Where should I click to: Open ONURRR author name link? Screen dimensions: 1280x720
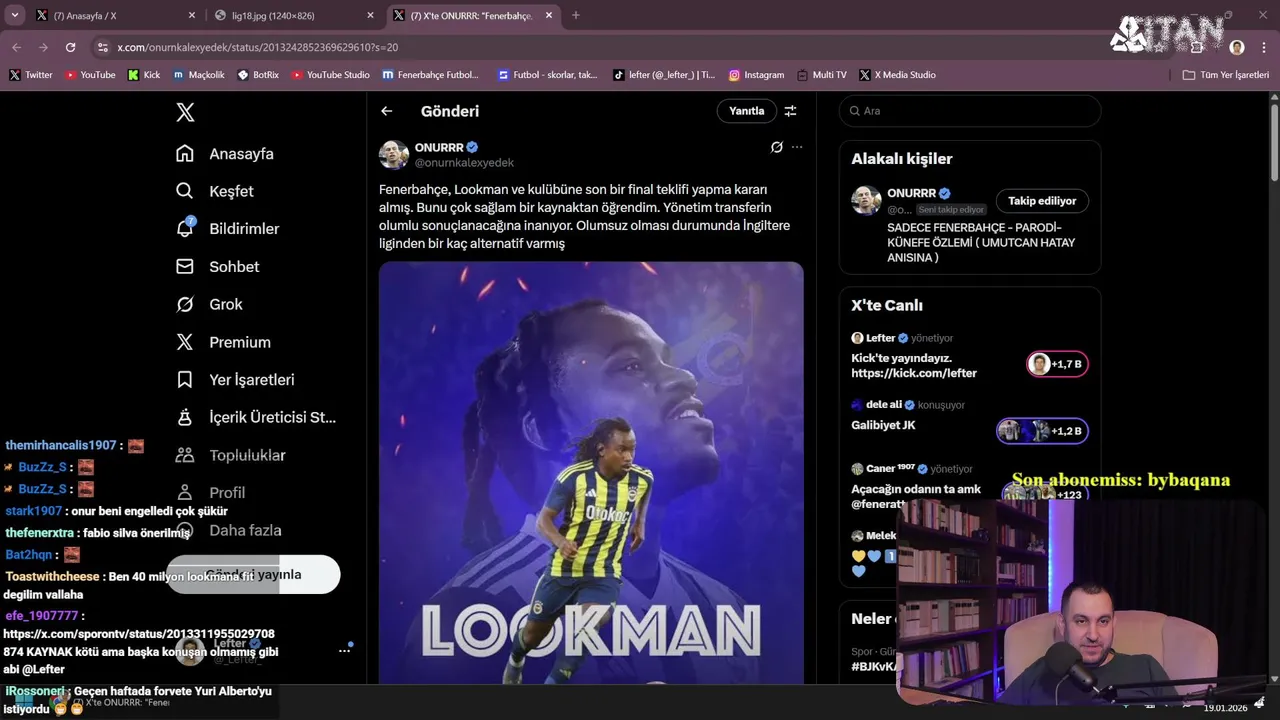(x=439, y=147)
